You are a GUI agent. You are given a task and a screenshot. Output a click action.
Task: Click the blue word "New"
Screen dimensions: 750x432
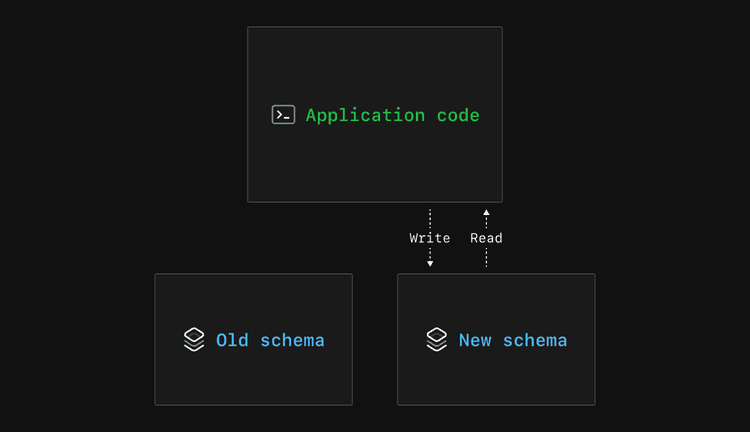tap(475, 340)
